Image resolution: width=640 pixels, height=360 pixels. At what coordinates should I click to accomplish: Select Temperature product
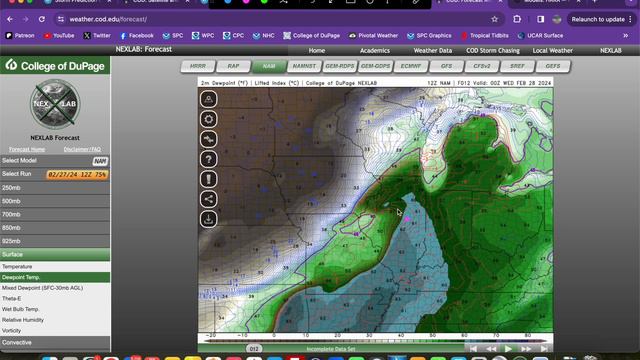[55, 267]
